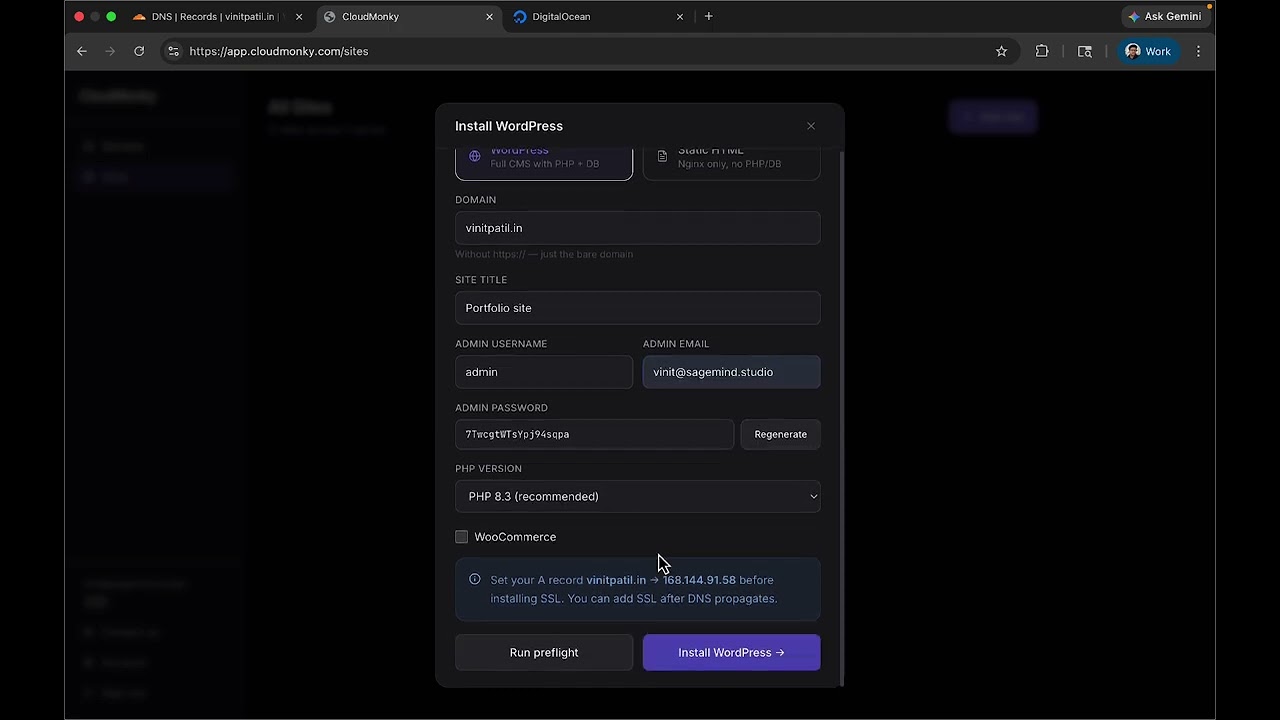This screenshot has height=720, width=1280.
Task: Click the Site Title field 'Portfolio site'
Action: click(x=638, y=308)
